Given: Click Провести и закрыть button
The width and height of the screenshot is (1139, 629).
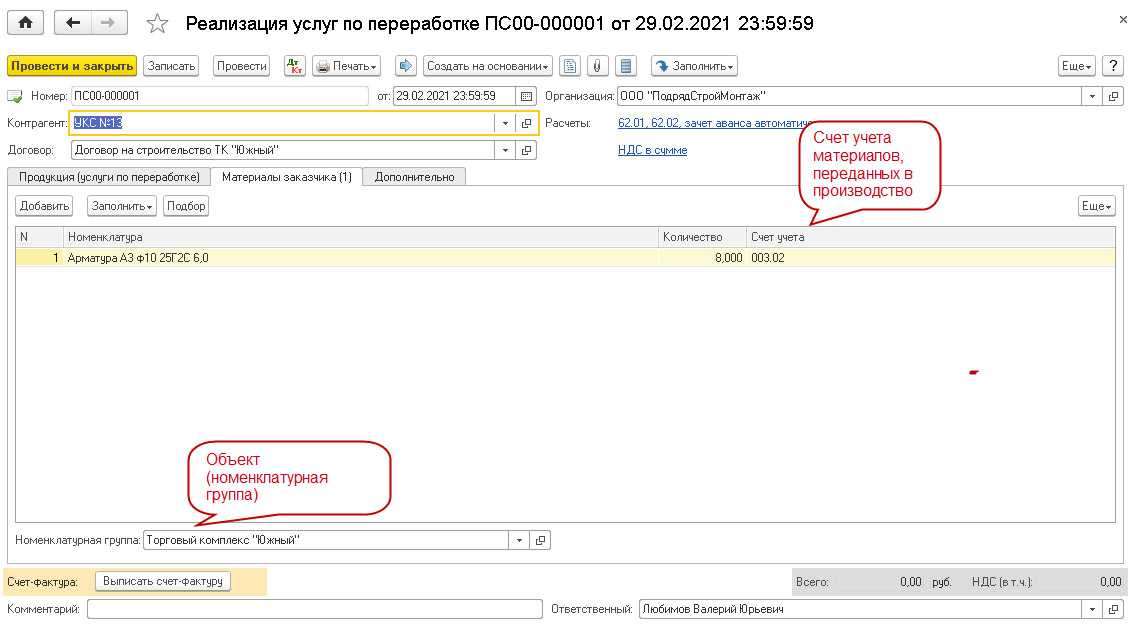Looking at the screenshot, I should [71, 66].
